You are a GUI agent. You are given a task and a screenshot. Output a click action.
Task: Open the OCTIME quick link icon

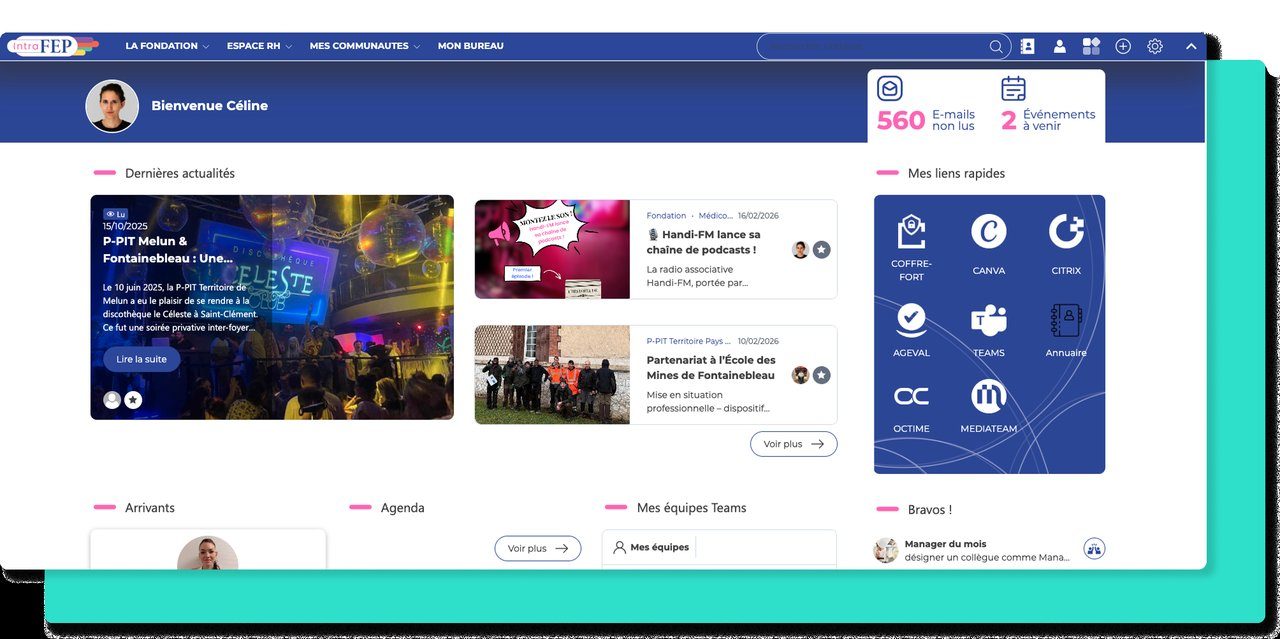click(x=911, y=397)
